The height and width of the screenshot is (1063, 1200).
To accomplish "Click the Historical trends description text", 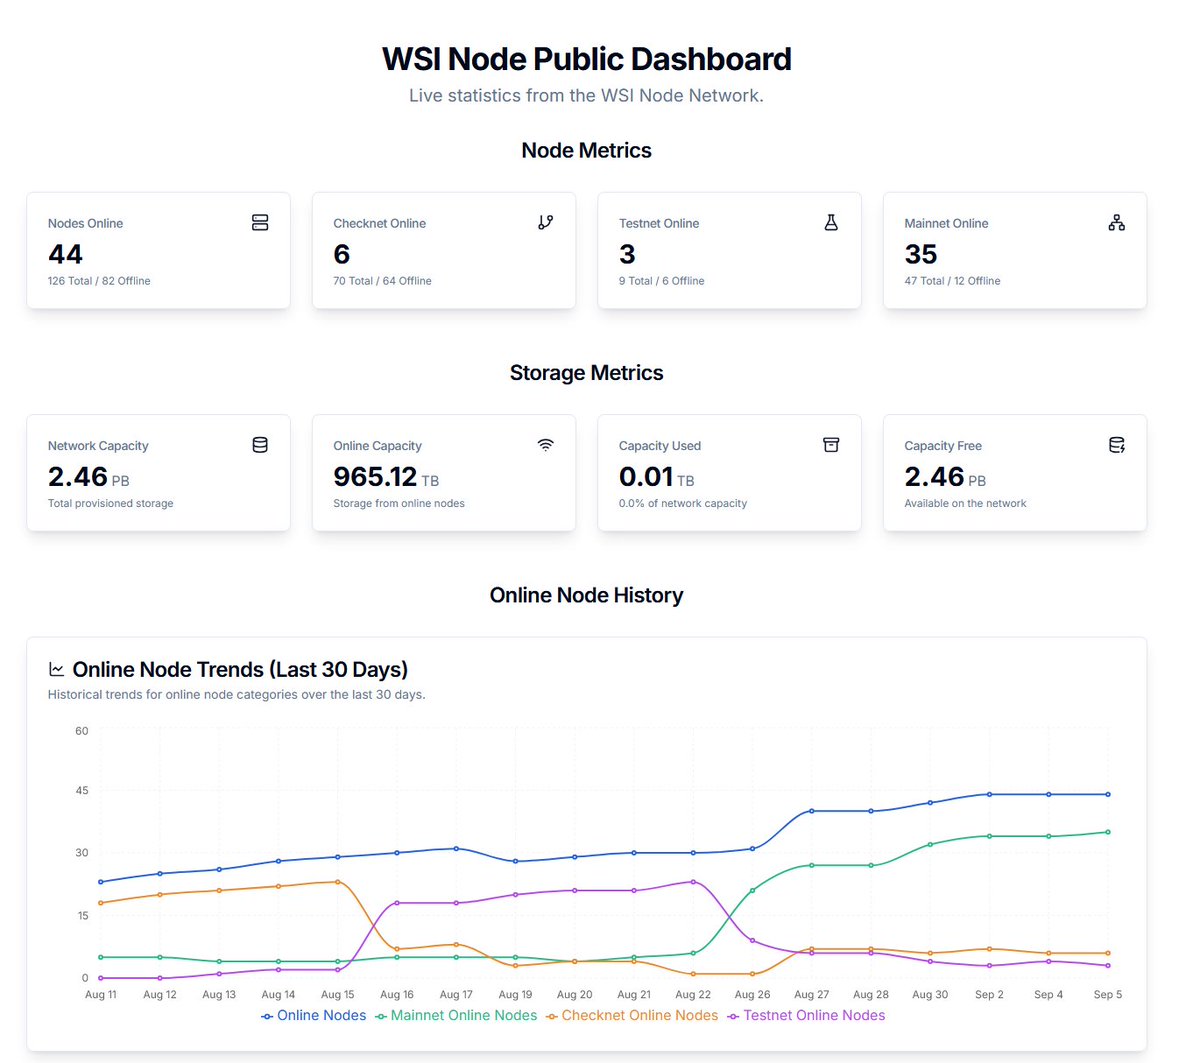I will coord(237,694).
